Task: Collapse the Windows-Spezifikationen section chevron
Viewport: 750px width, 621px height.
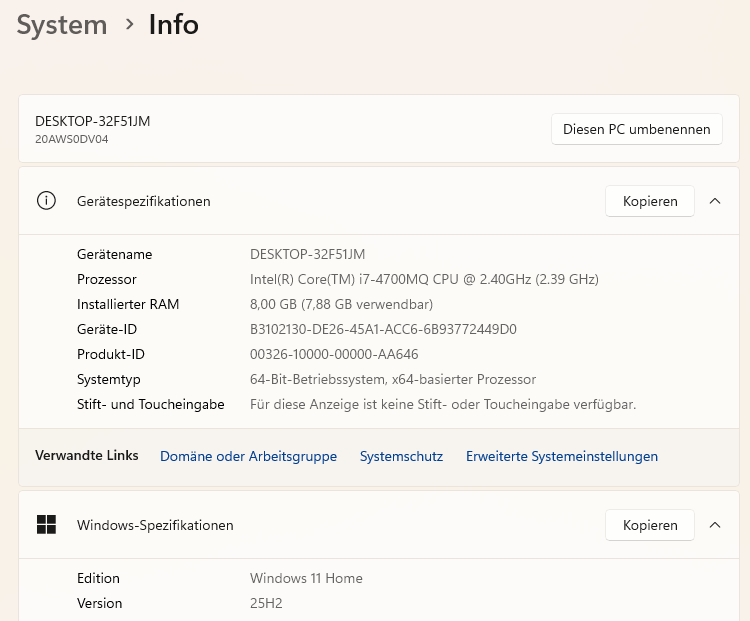Action: [715, 525]
